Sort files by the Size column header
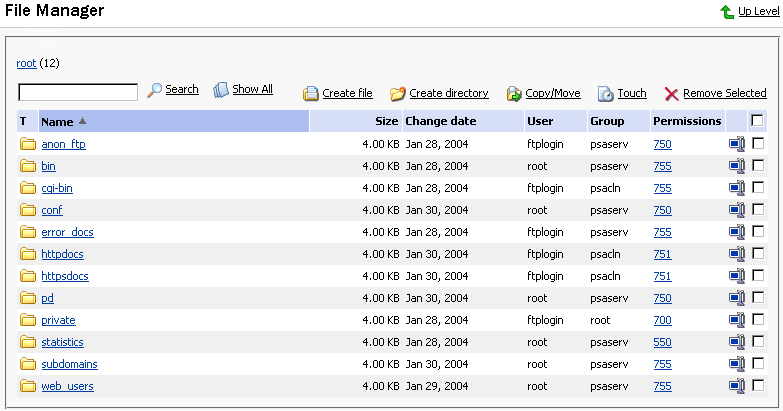 click(x=386, y=121)
